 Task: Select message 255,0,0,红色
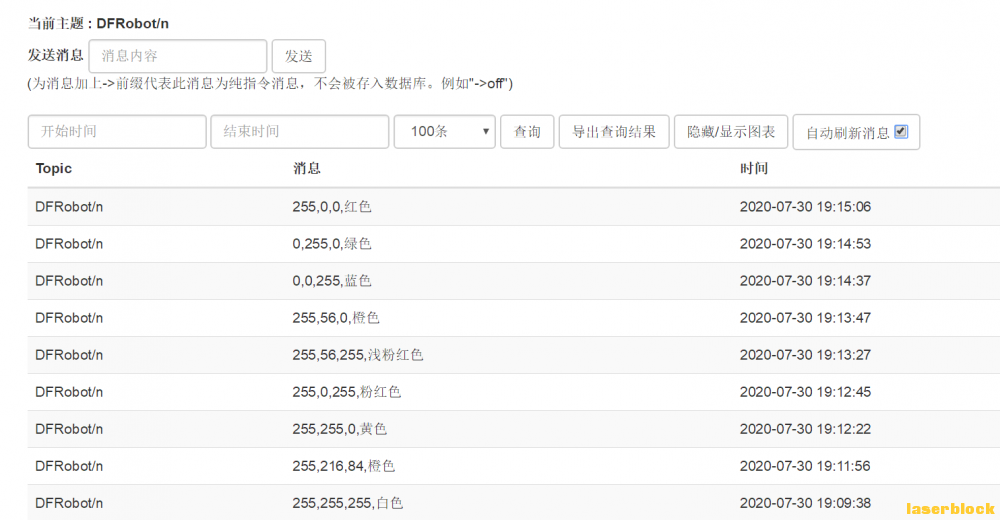(332, 207)
